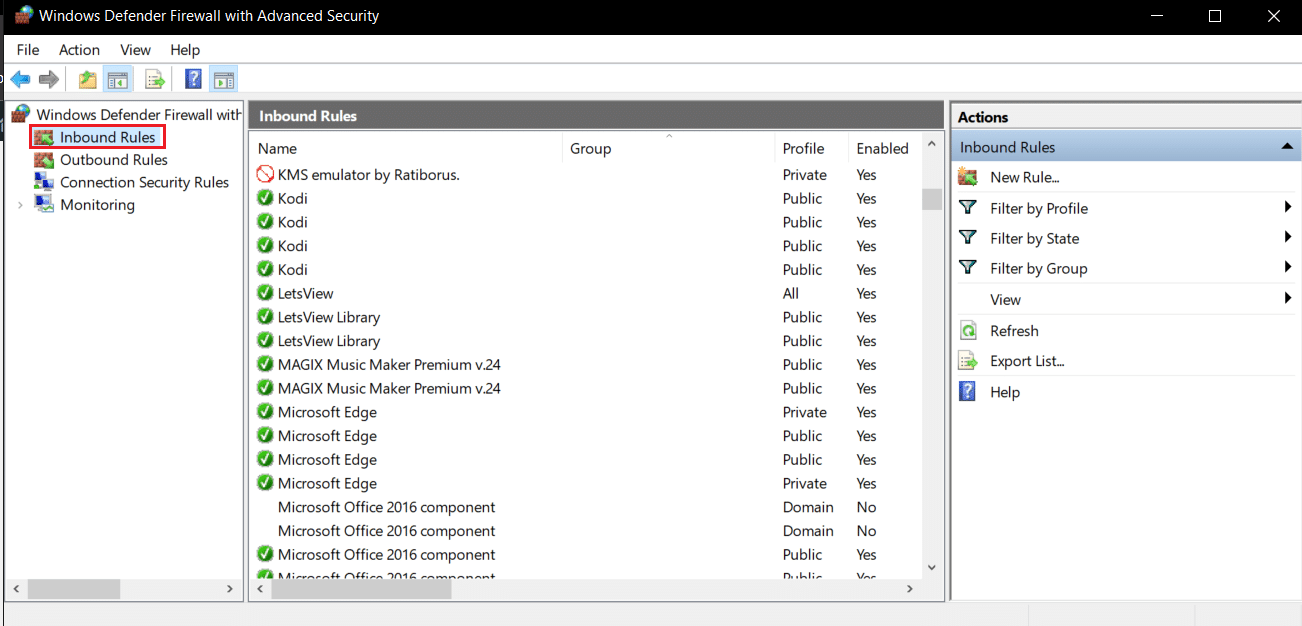The height and width of the screenshot is (626, 1302).
Task: Click the funnel icon beside Filter by Group
Action: [x=967, y=268]
